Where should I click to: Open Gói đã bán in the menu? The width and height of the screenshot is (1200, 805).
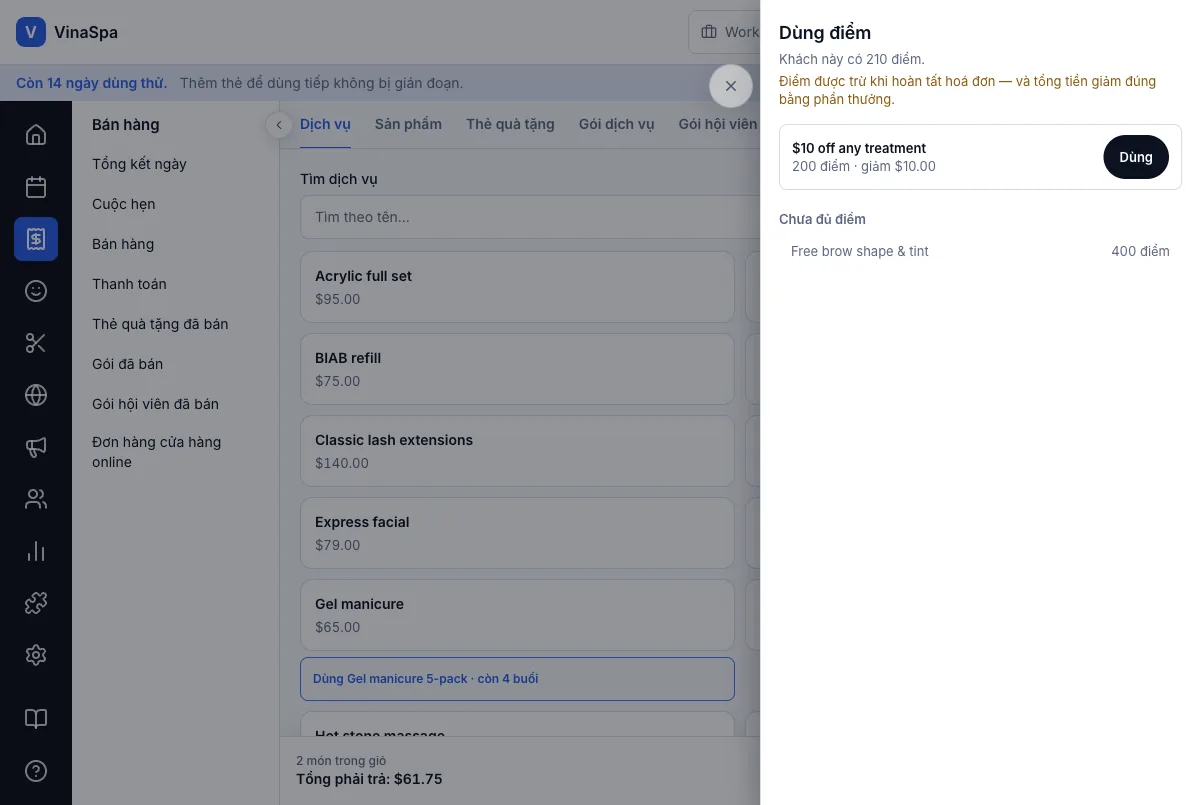(x=127, y=364)
